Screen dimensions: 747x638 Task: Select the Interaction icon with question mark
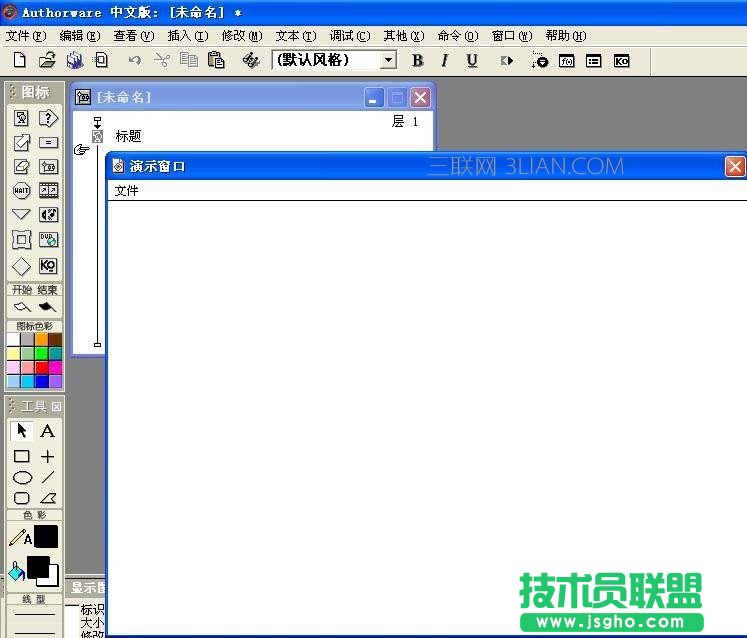(48, 118)
